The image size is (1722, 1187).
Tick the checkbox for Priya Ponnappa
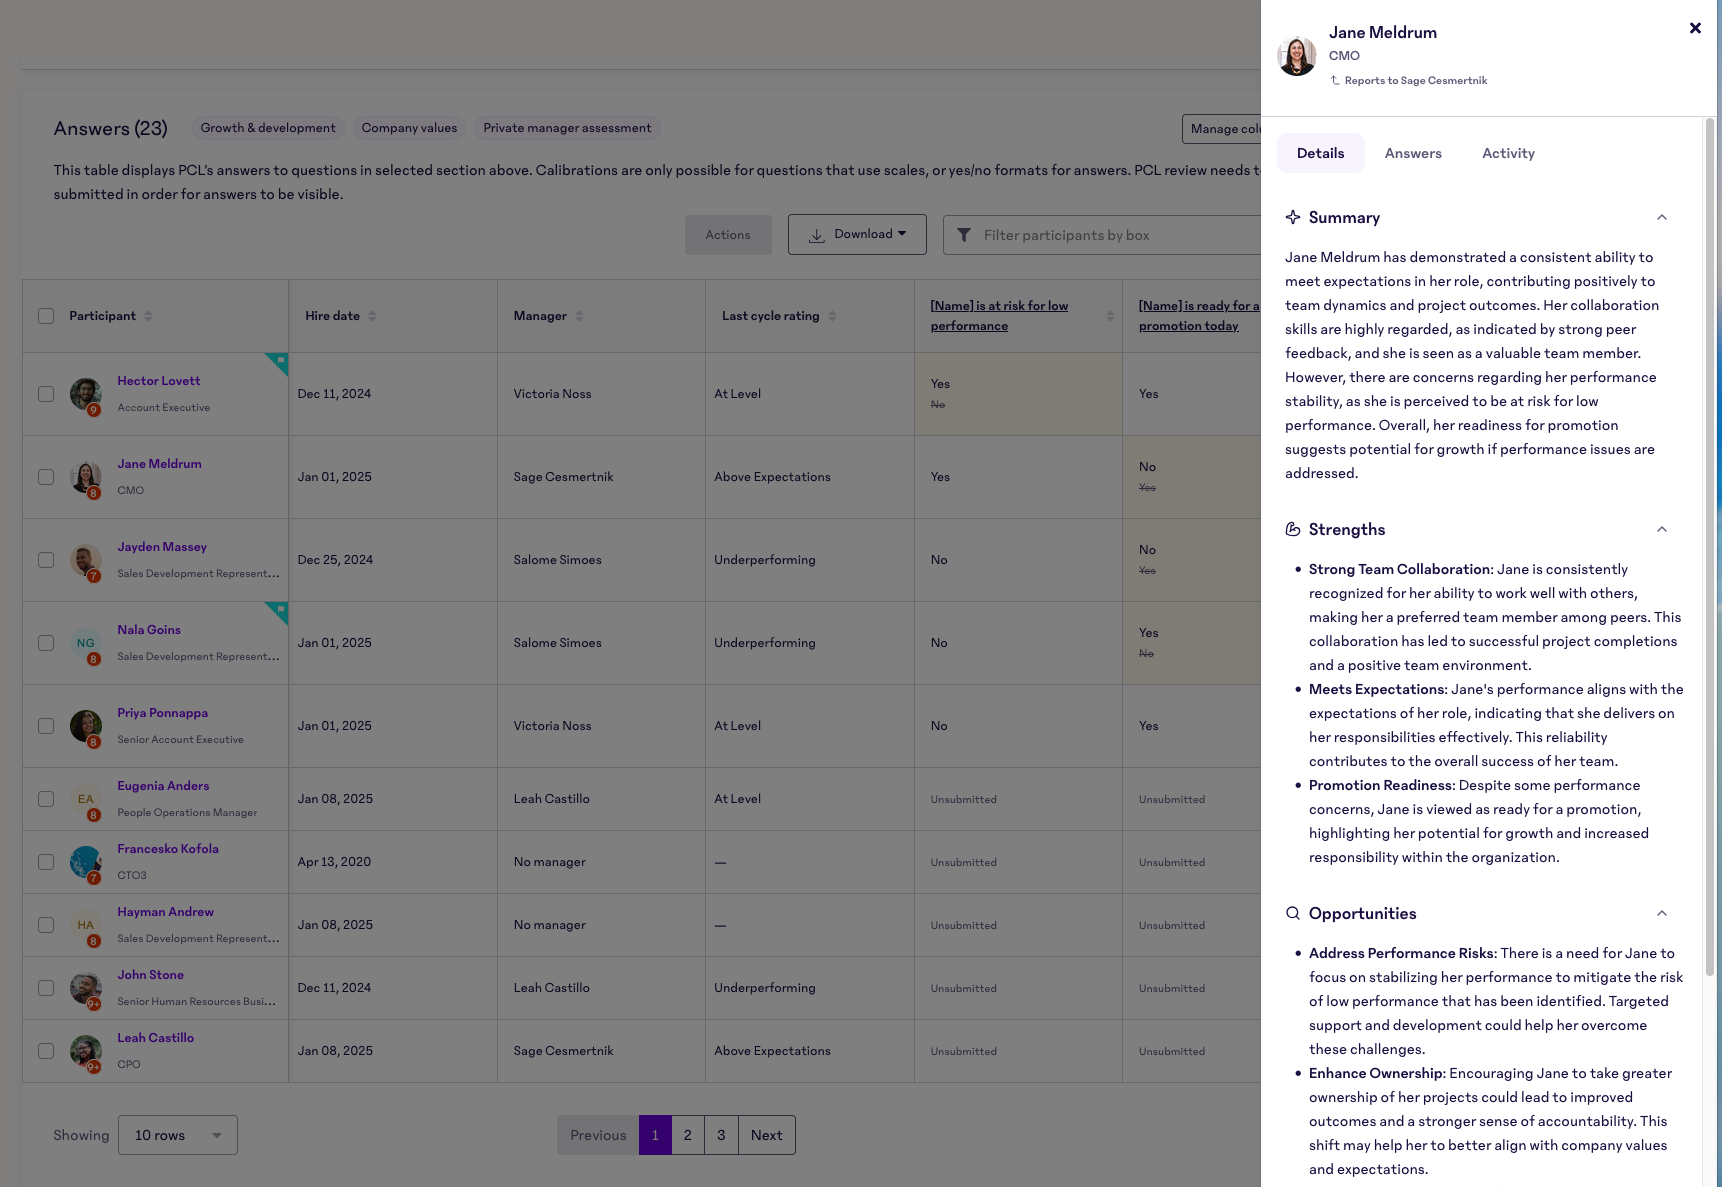point(46,726)
